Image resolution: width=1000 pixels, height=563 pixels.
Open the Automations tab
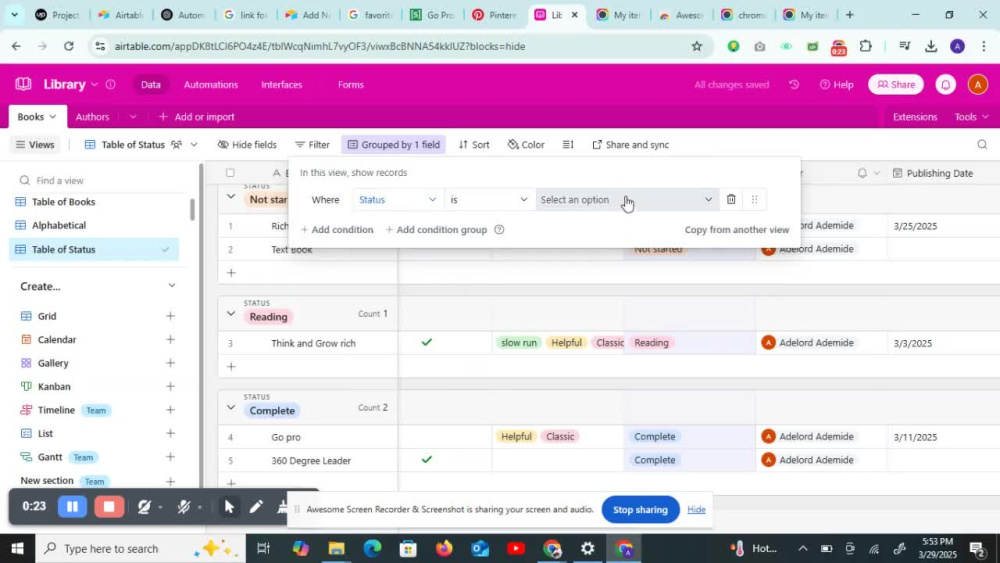pos(211,84)
